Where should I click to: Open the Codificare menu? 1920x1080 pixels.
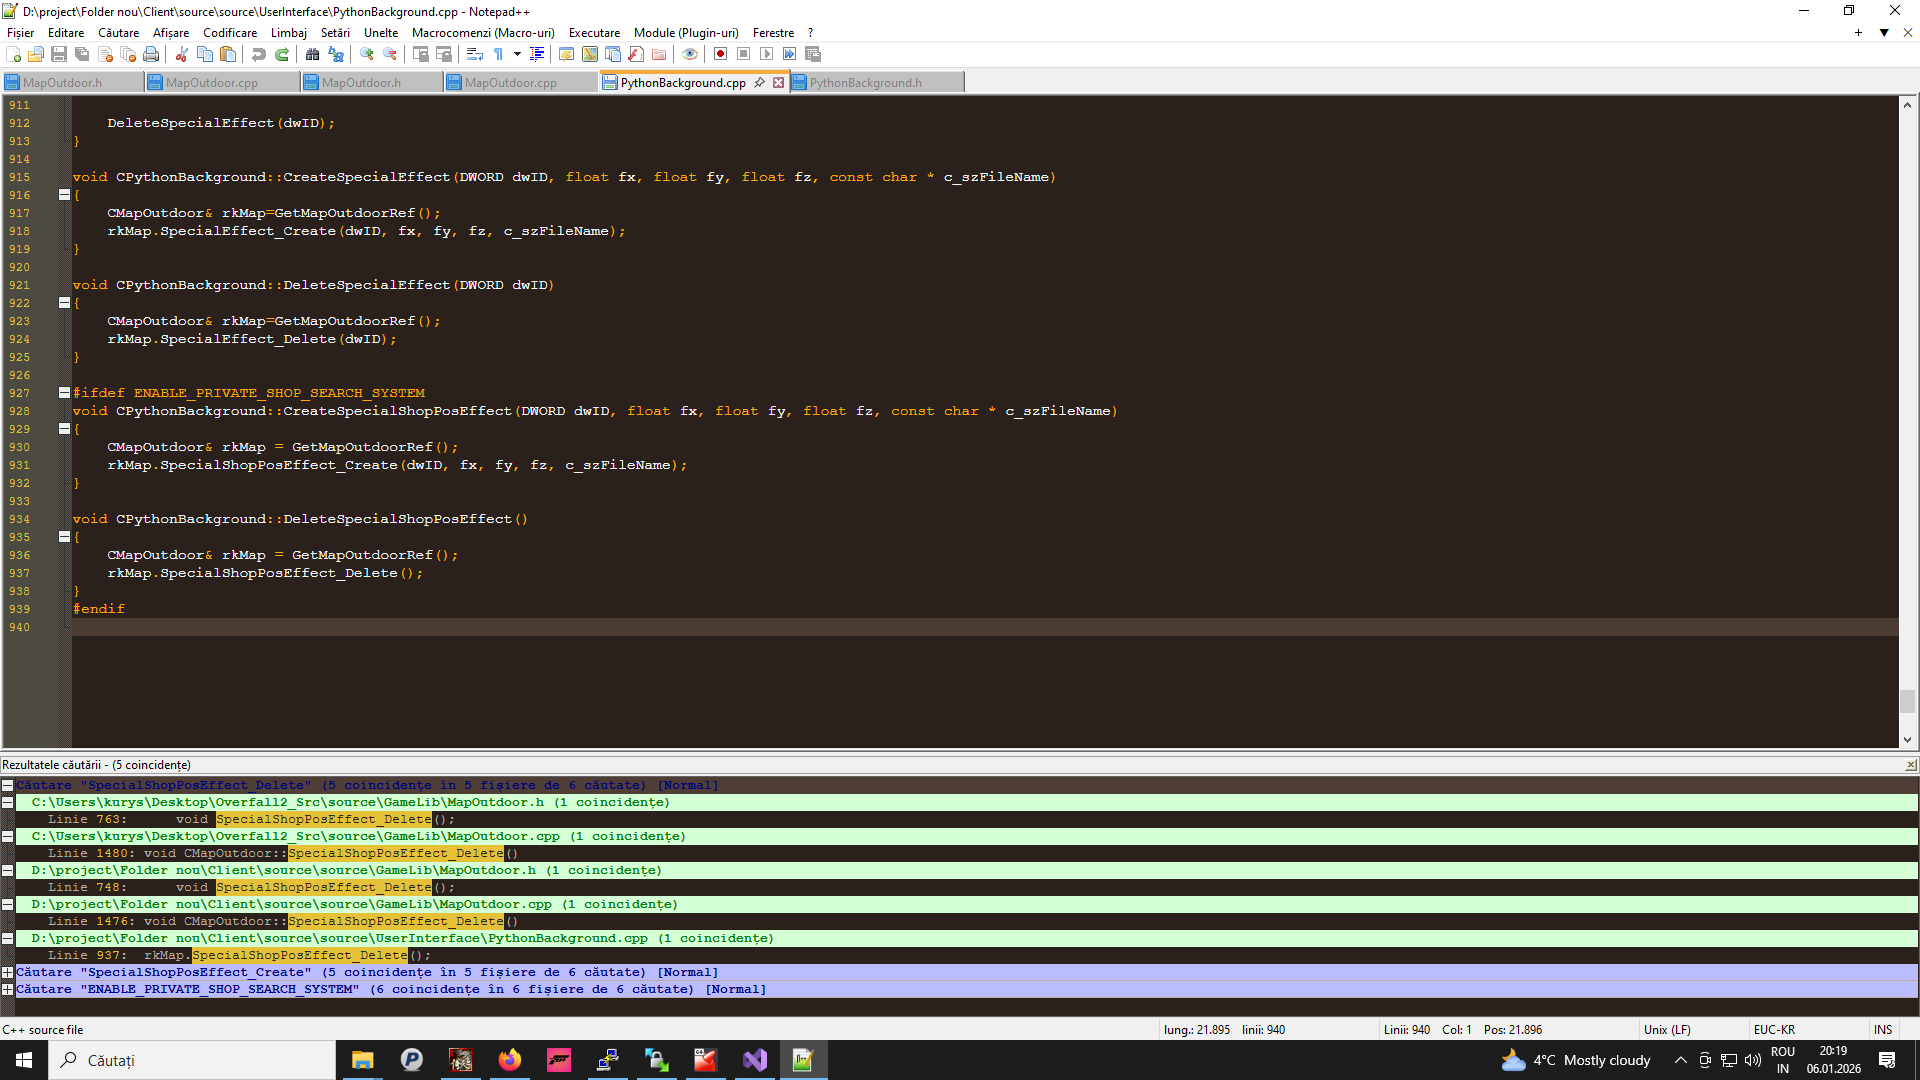tap(230, 33)
